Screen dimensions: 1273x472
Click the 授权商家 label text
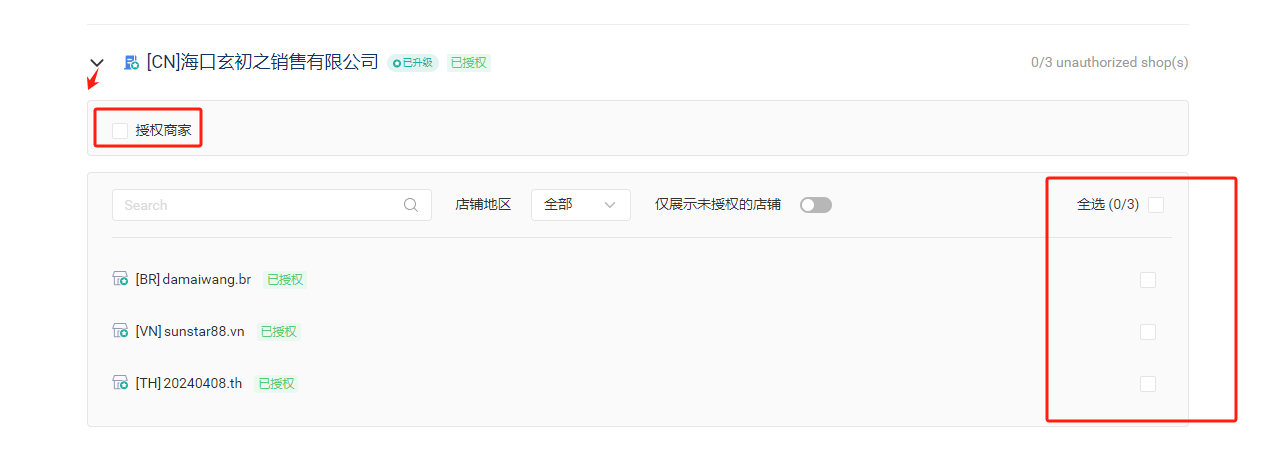164,130
